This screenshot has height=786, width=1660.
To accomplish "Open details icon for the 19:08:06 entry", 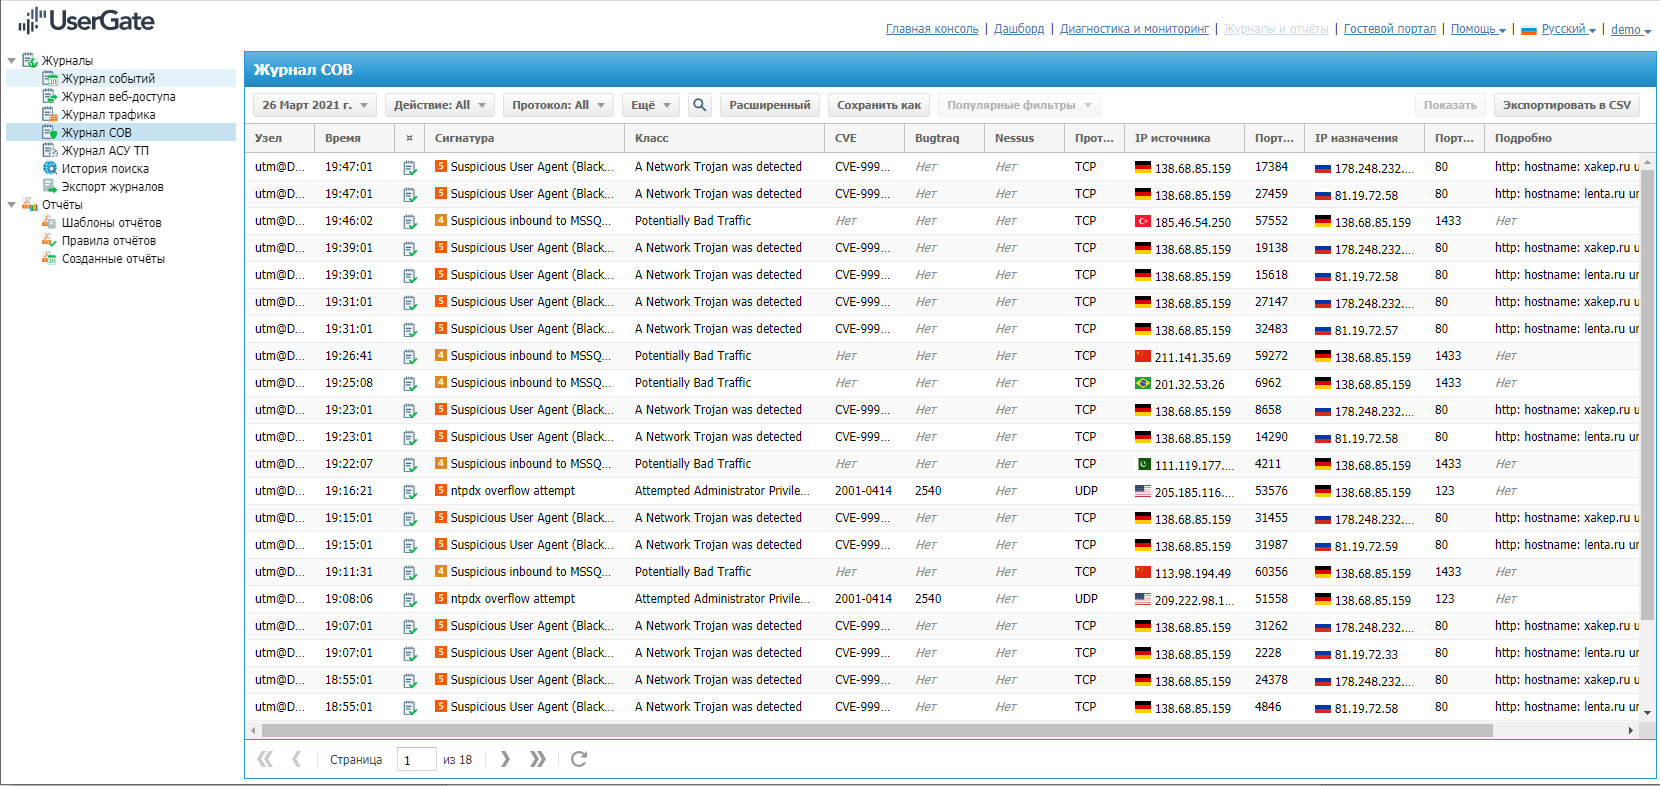I will 410,600.
